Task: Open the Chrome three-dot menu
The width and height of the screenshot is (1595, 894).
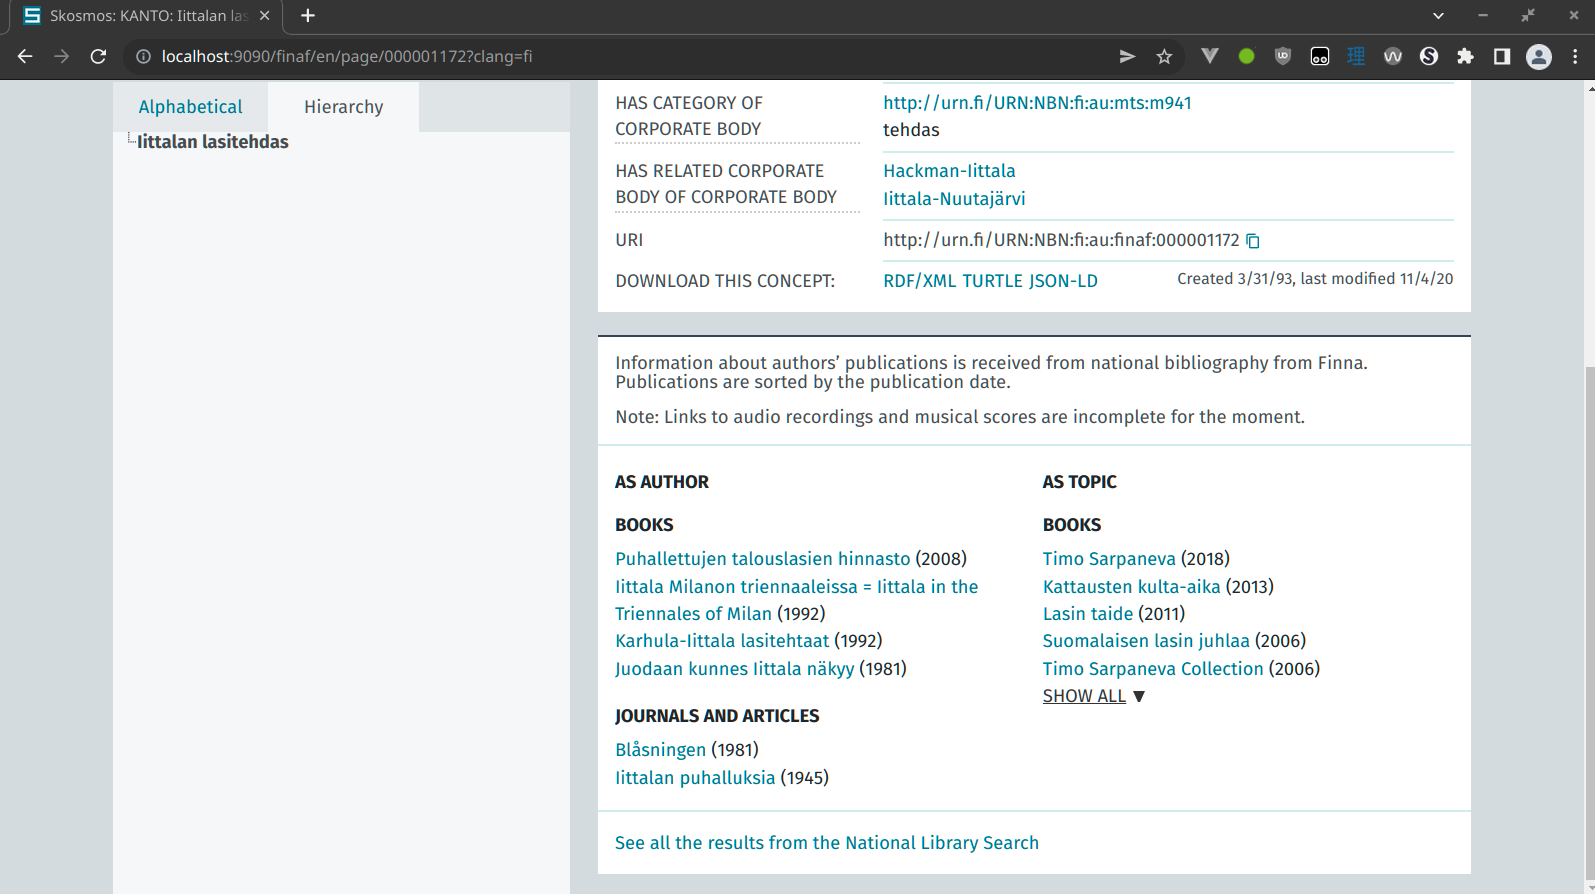Action: coord(1575,56)
